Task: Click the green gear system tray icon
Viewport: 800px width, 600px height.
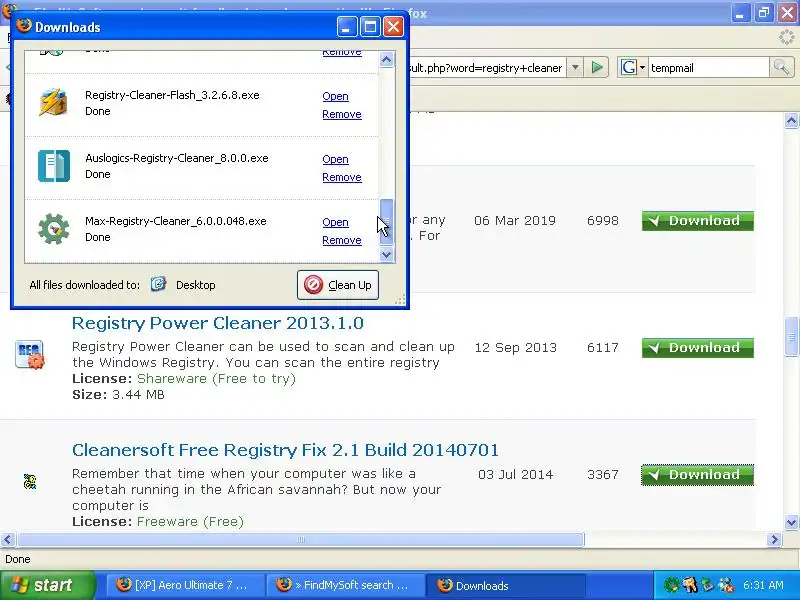Action: [x=671, y=585]
